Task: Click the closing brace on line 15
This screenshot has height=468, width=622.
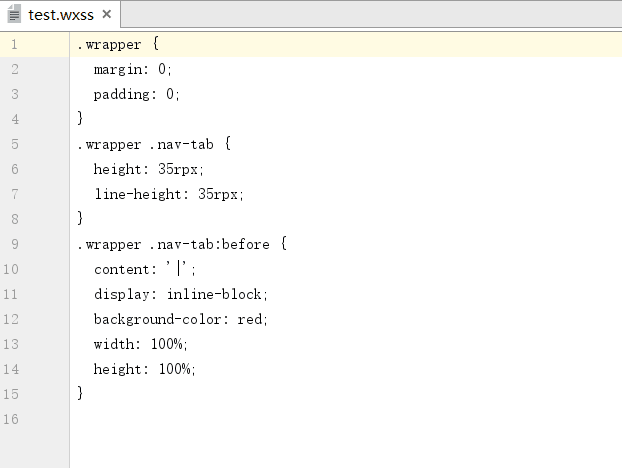Action: pos(81,393)
